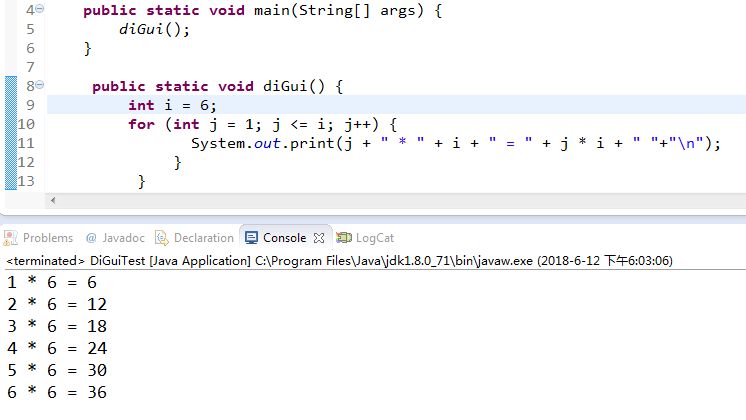
Task: Click the Console monitor icon
Action: click(x=251, y=238)
